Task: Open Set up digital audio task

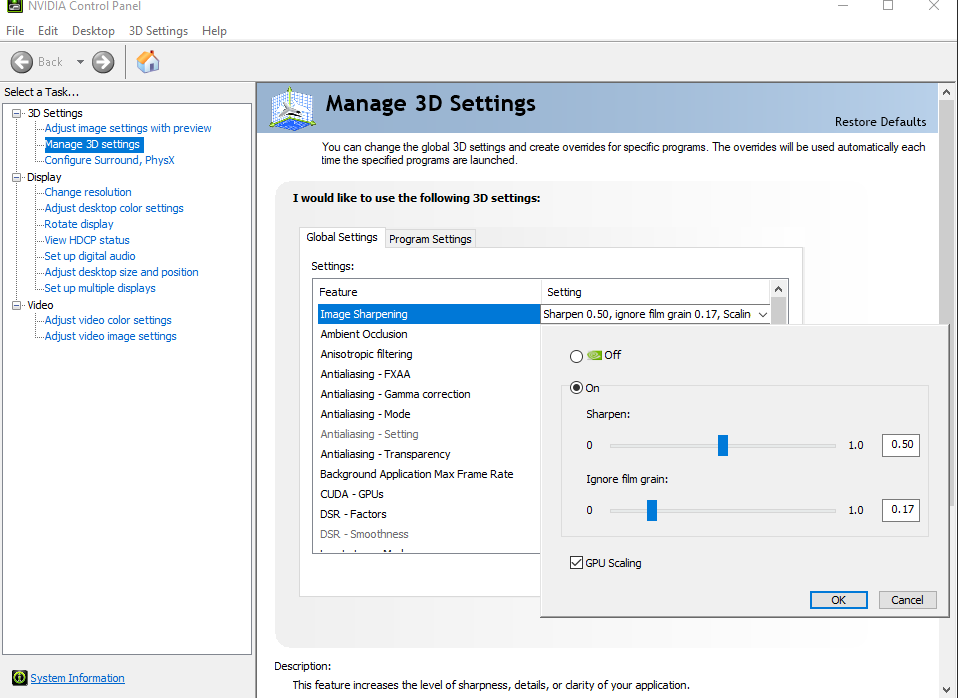Action: point(90,256)
